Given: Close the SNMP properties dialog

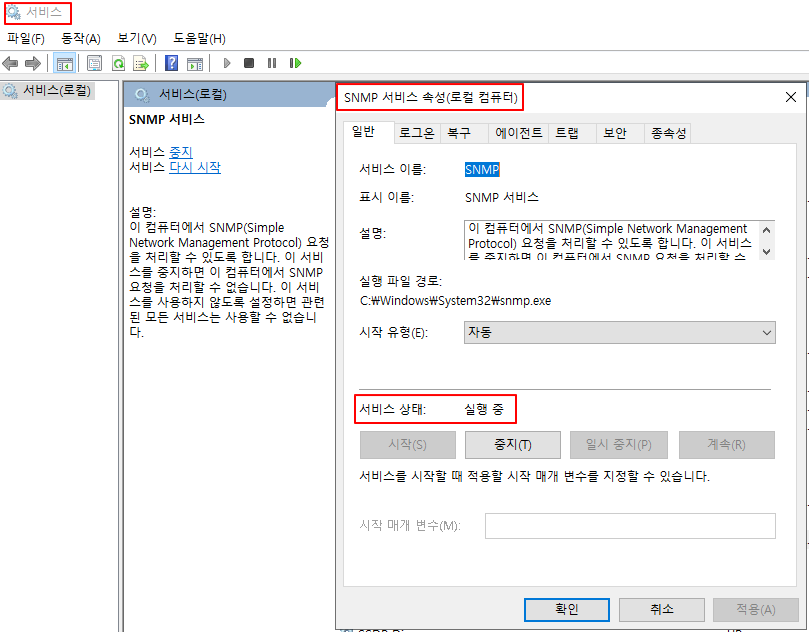Looking at the screenshot, I should (x=790, y=97).
